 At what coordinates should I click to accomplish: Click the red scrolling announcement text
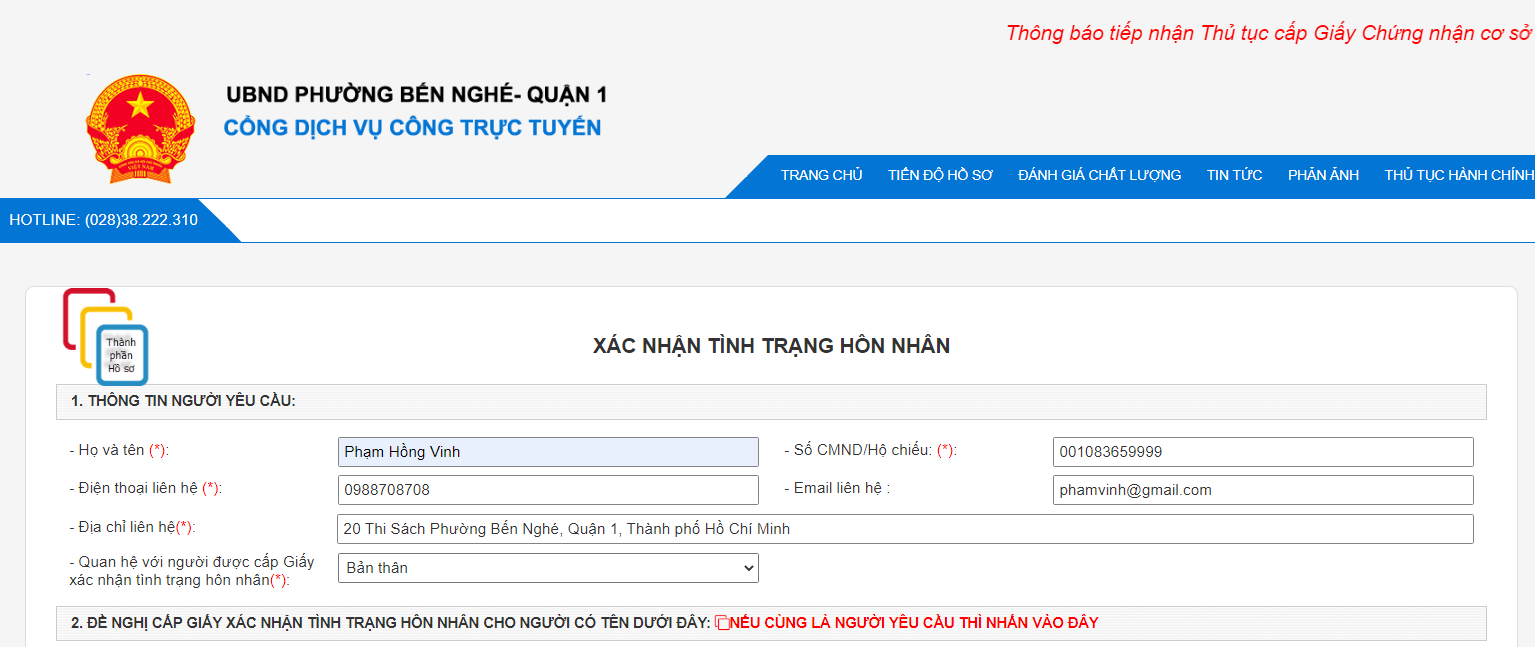tap(1270, 33)
